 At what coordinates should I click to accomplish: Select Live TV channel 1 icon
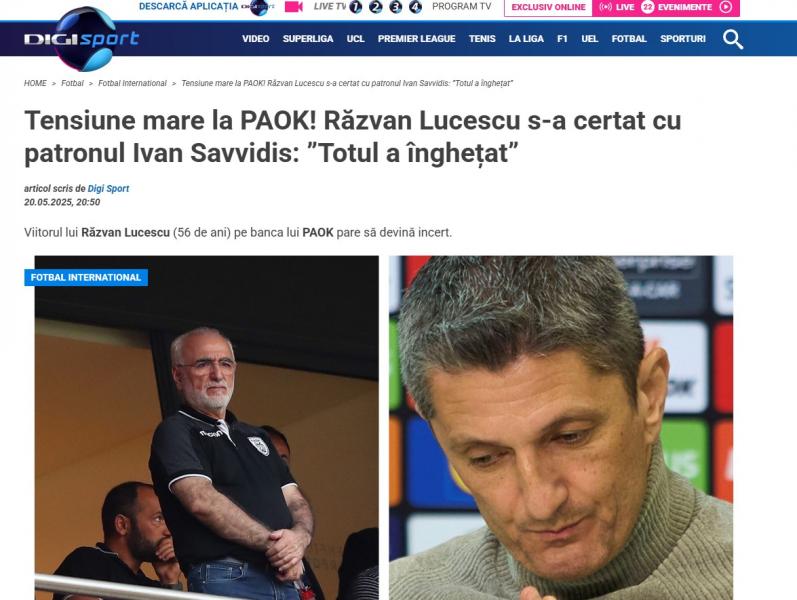click(x=356, y=7)
